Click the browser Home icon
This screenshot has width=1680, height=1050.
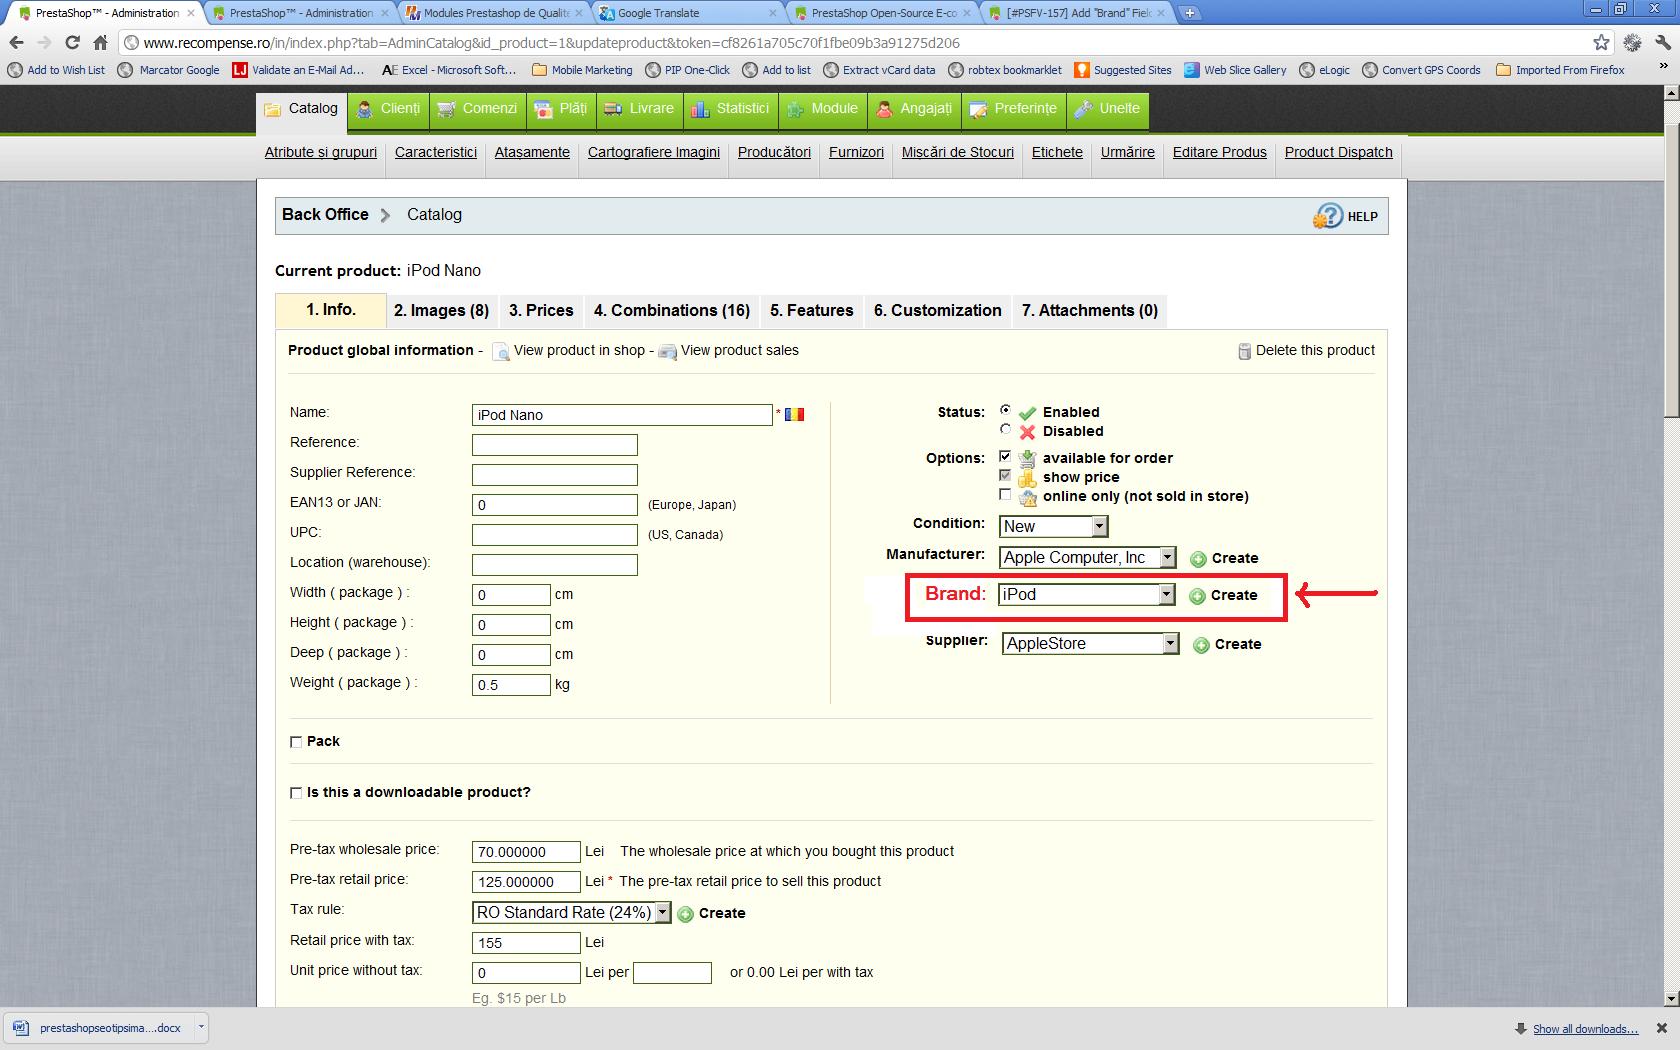[x=100, y=43]
